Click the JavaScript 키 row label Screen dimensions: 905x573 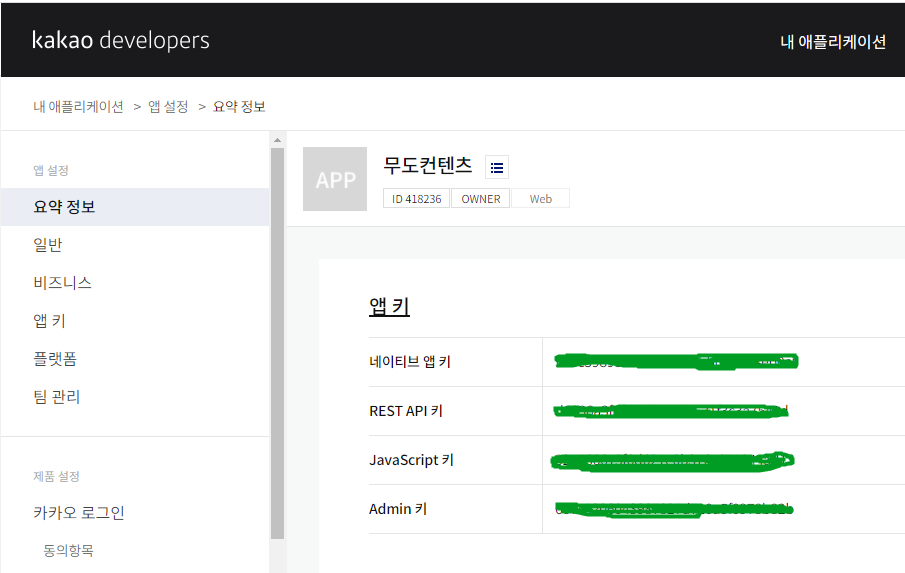coord(412,460)
